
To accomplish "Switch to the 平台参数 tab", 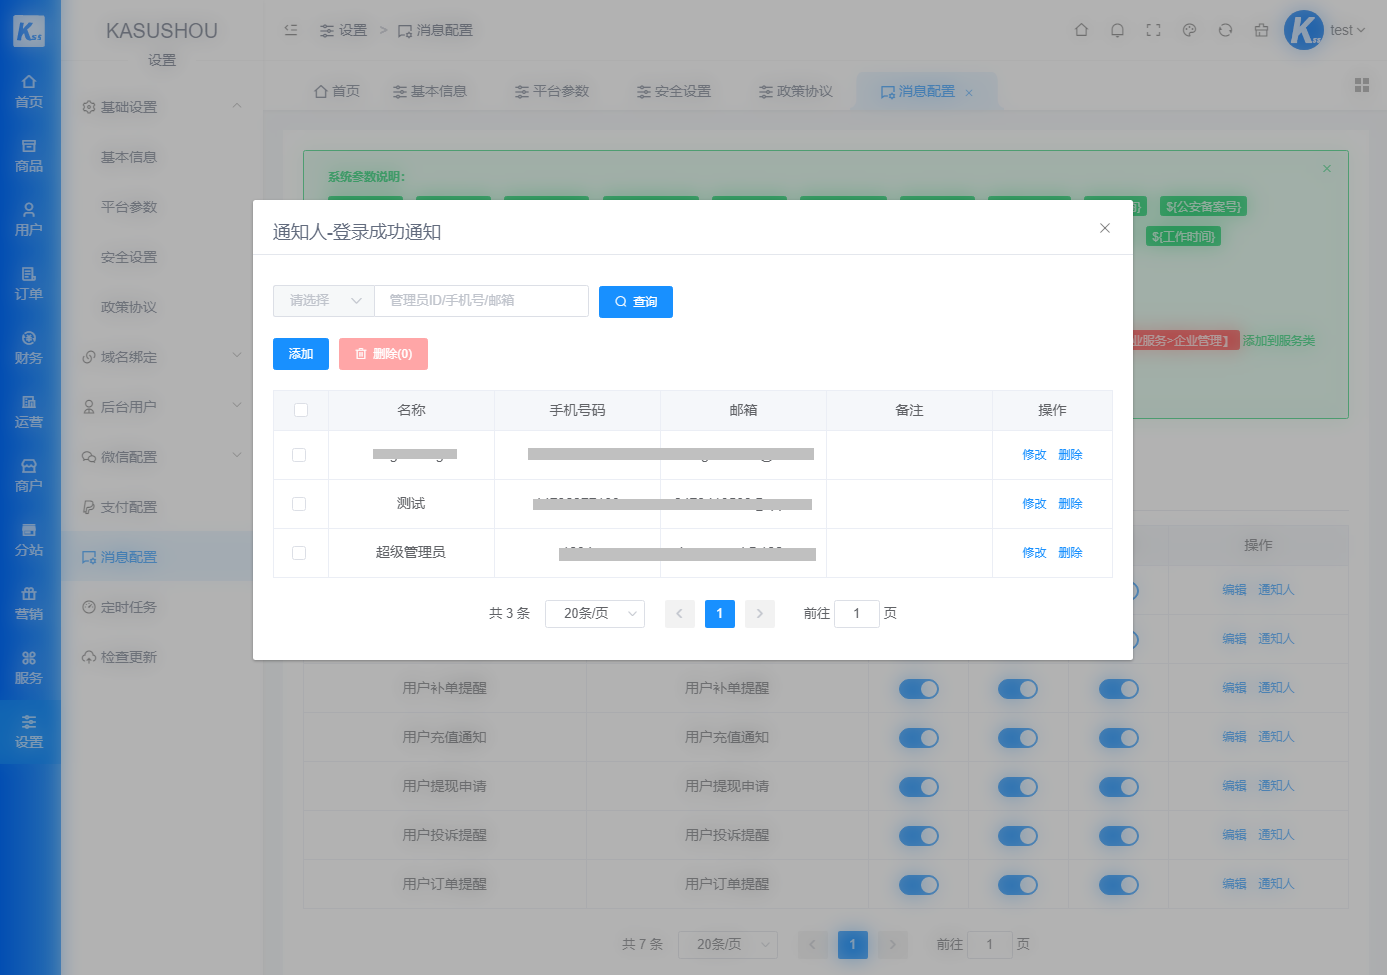I will 552,91.
